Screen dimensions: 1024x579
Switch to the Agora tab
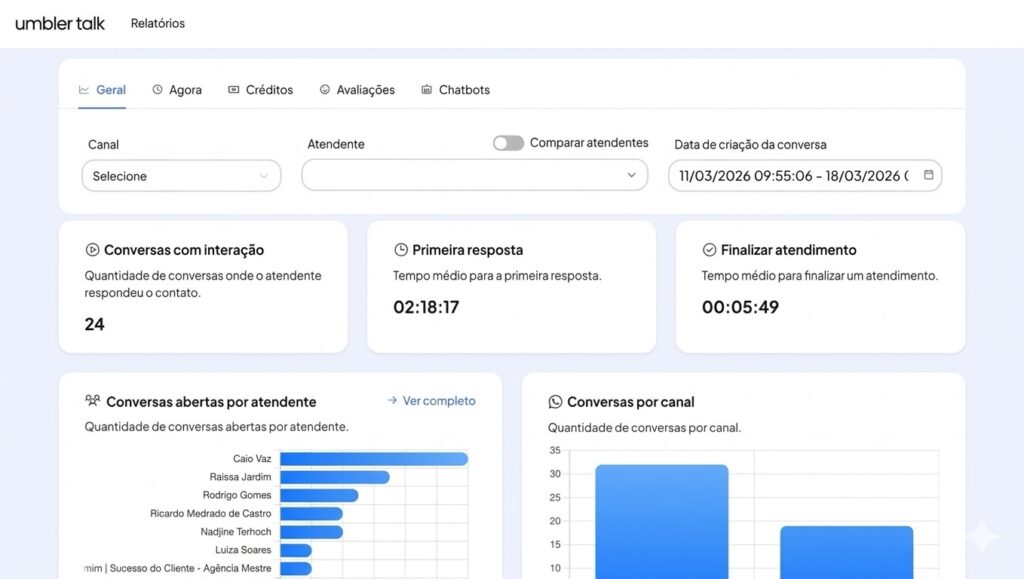point(177,90)
